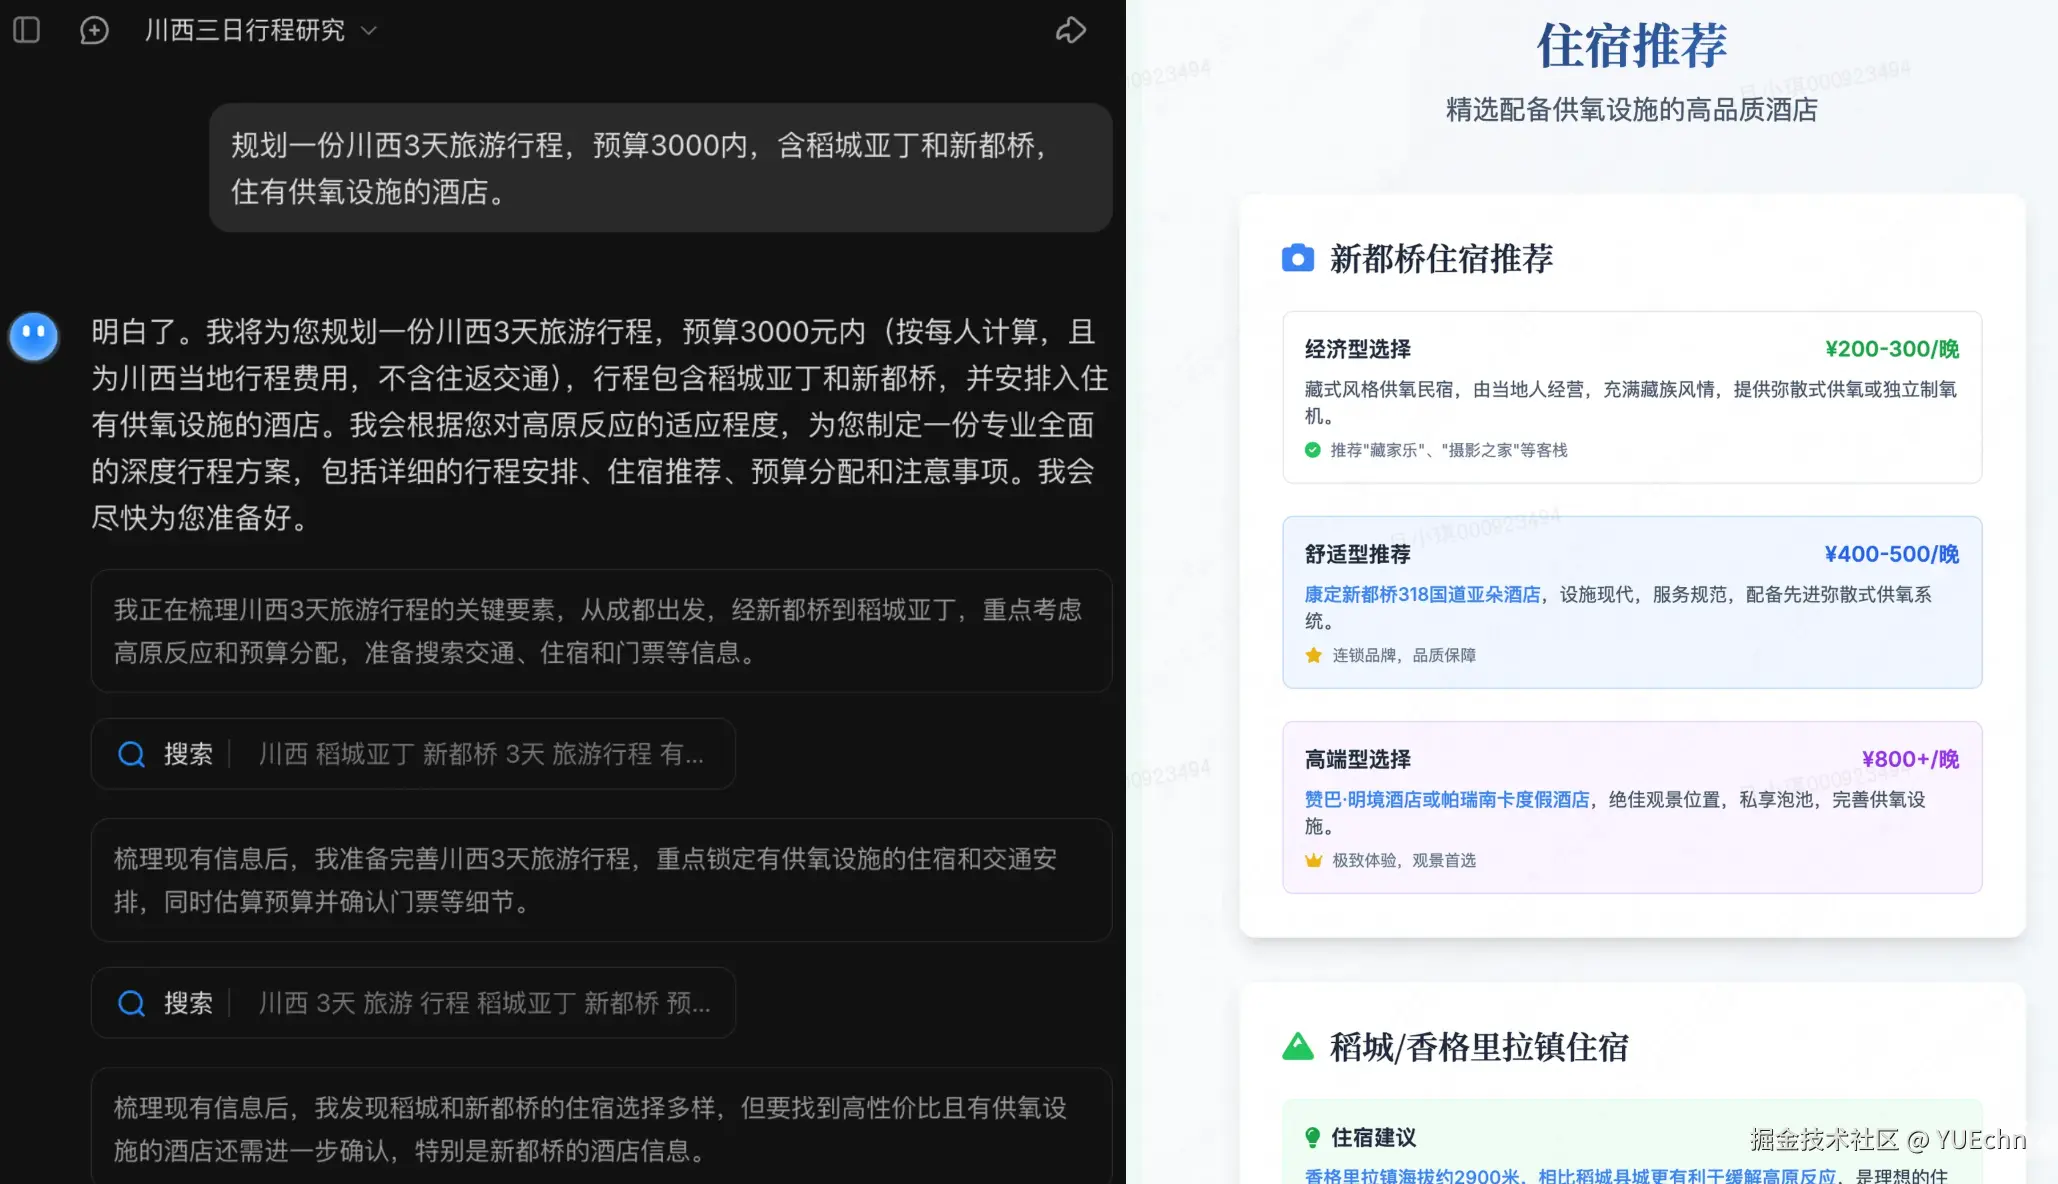Click the share arrow icon
2058x1184 pixels.
point(1071,30)
